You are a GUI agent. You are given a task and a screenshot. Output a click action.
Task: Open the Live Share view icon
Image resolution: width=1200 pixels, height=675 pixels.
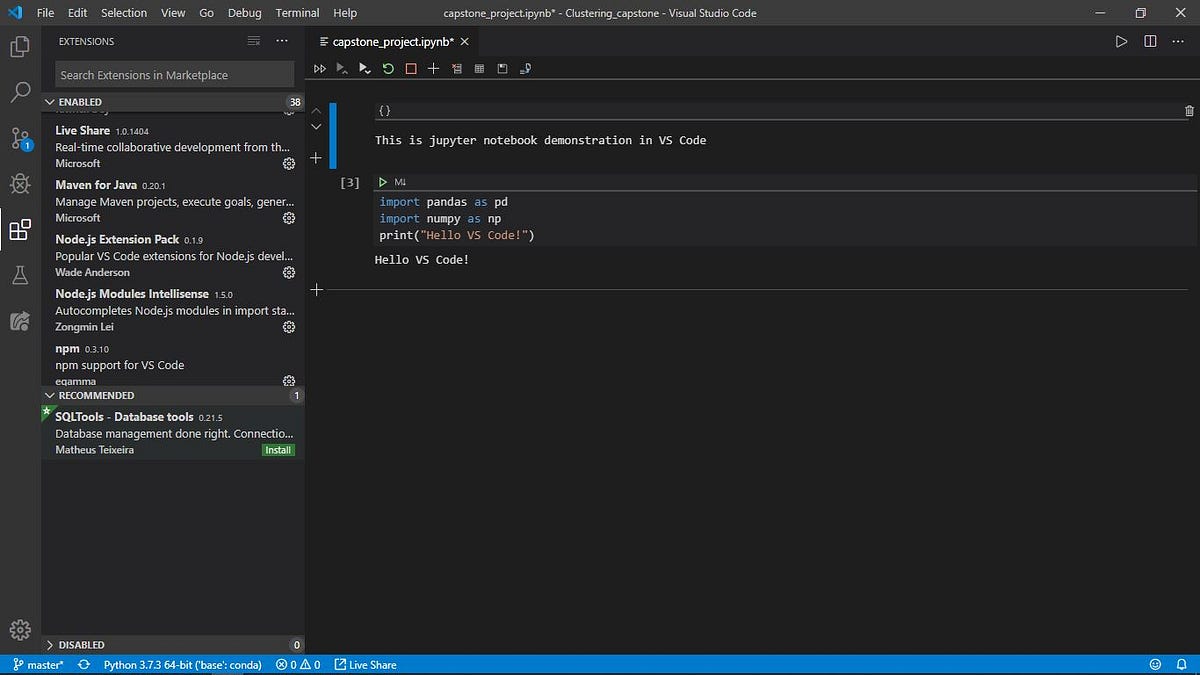coord(20,321)
